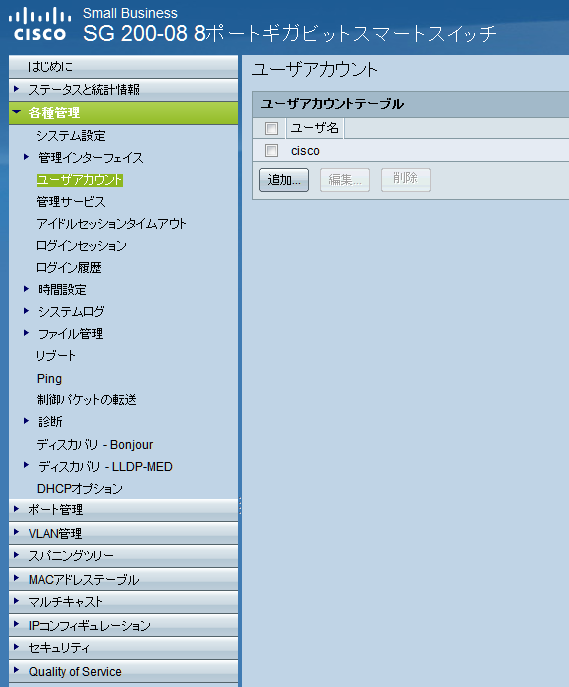Collapse the 各種管理 section arrow

[x=17, y=112]
